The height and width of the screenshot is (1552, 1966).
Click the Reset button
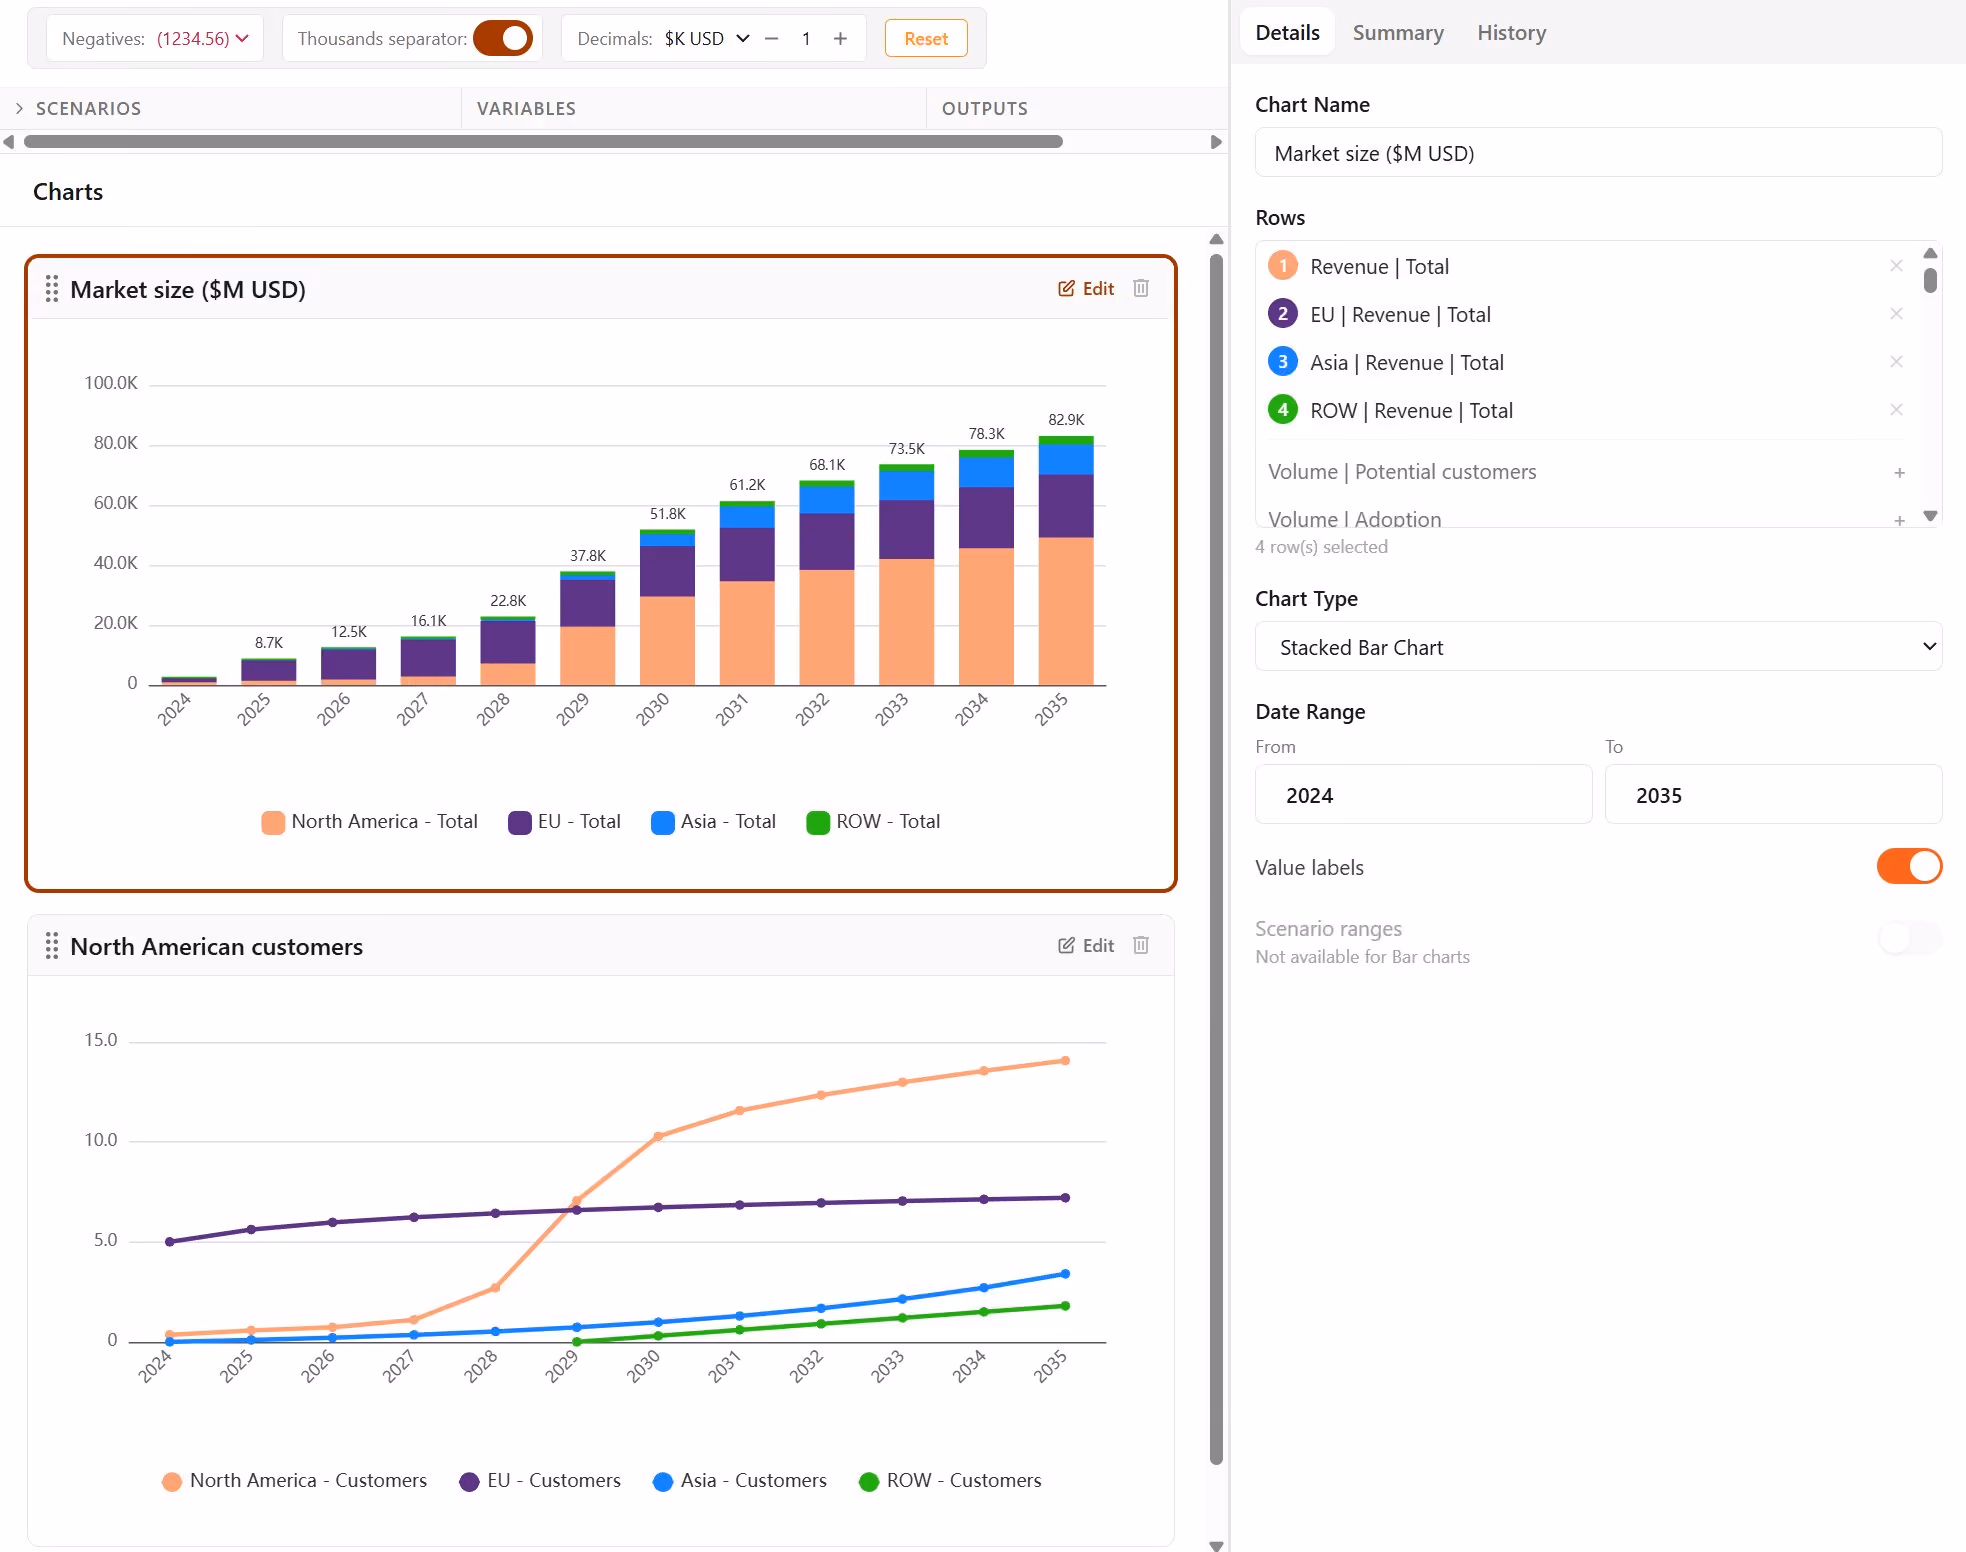point(926,39)
